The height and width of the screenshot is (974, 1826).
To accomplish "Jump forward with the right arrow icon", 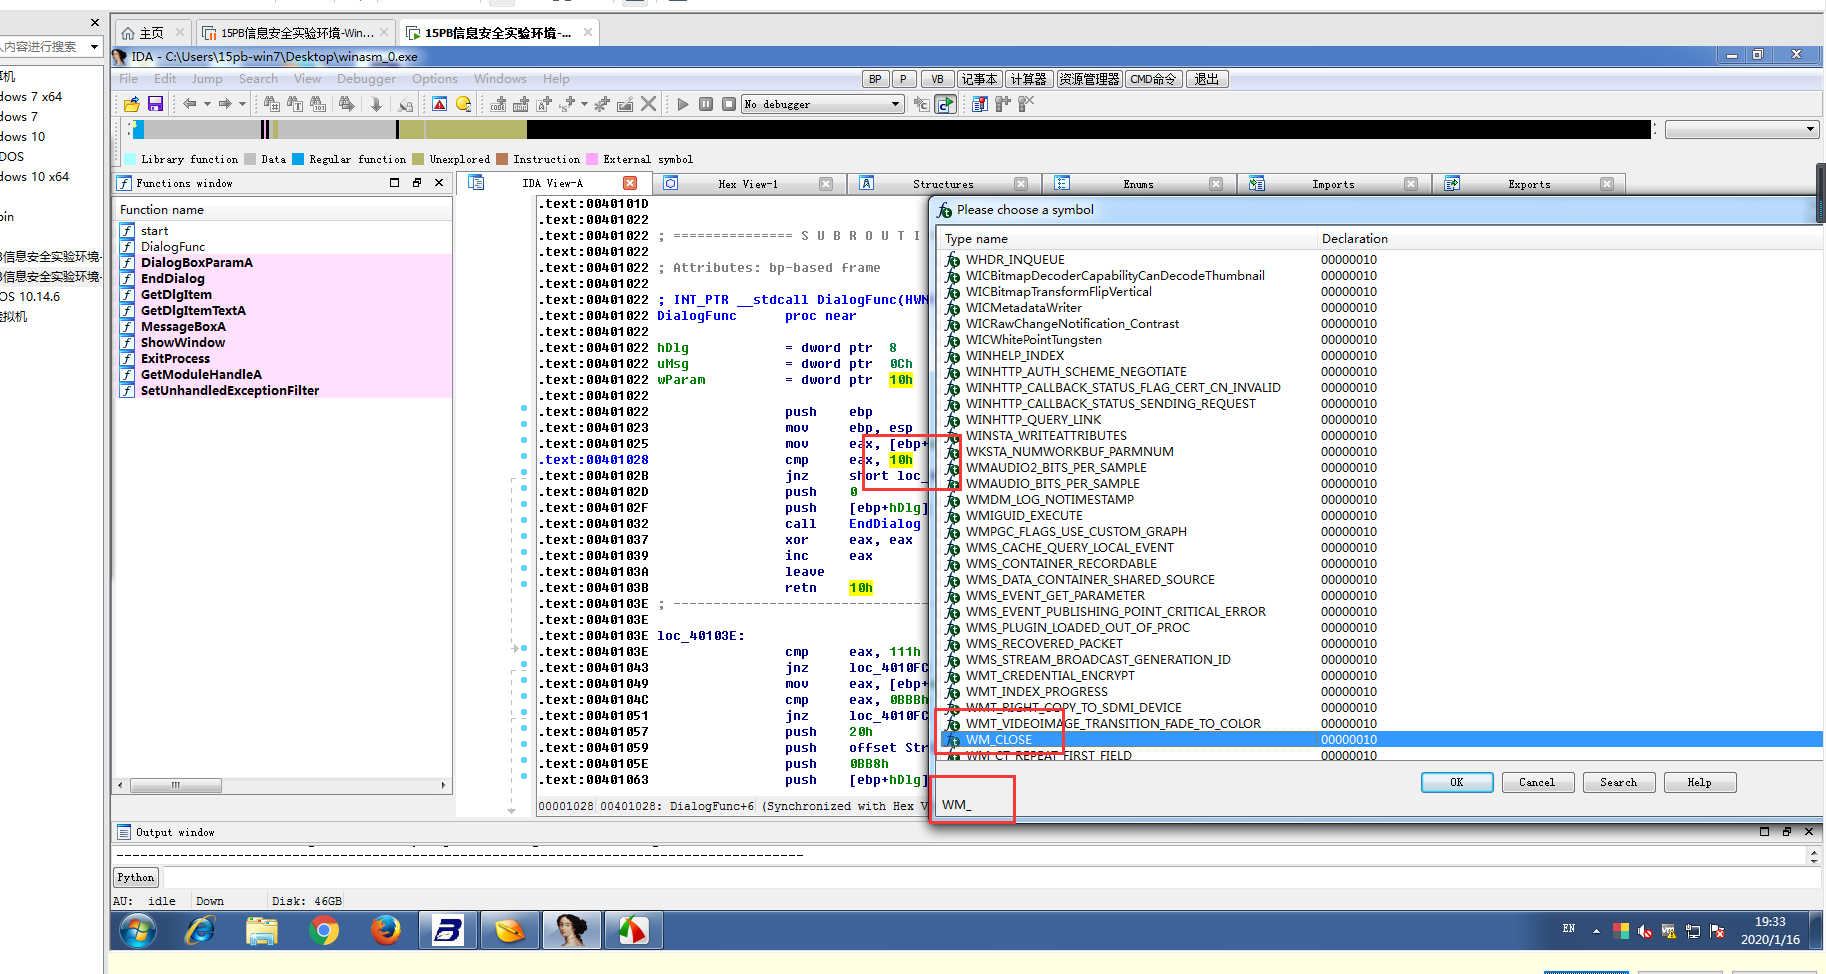I will pos(225,104).
